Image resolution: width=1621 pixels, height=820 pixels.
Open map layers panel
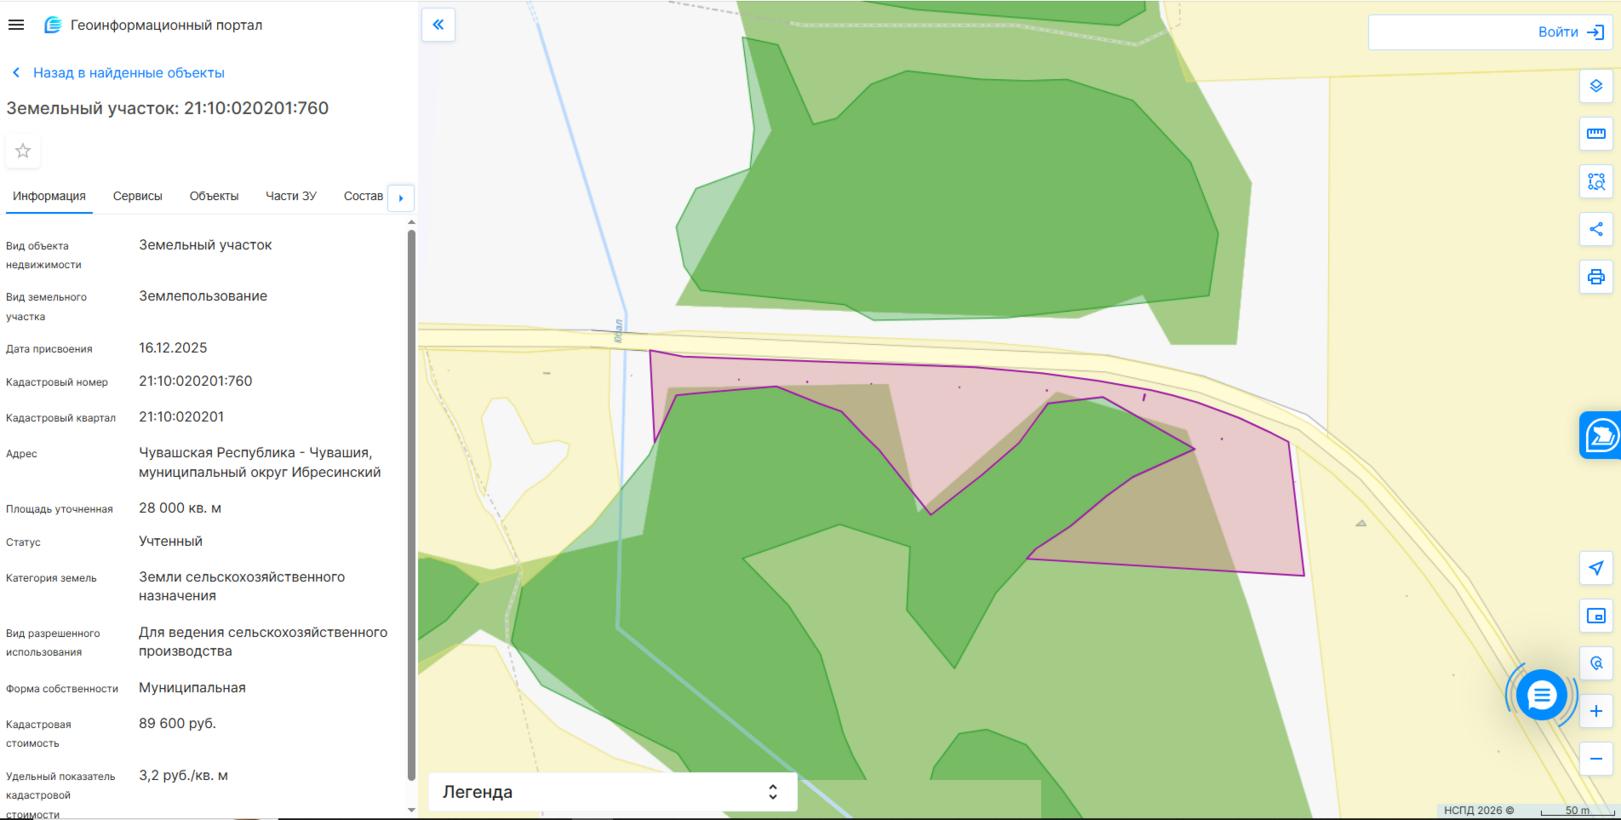pyautogui.click(x=1596, y=86)
